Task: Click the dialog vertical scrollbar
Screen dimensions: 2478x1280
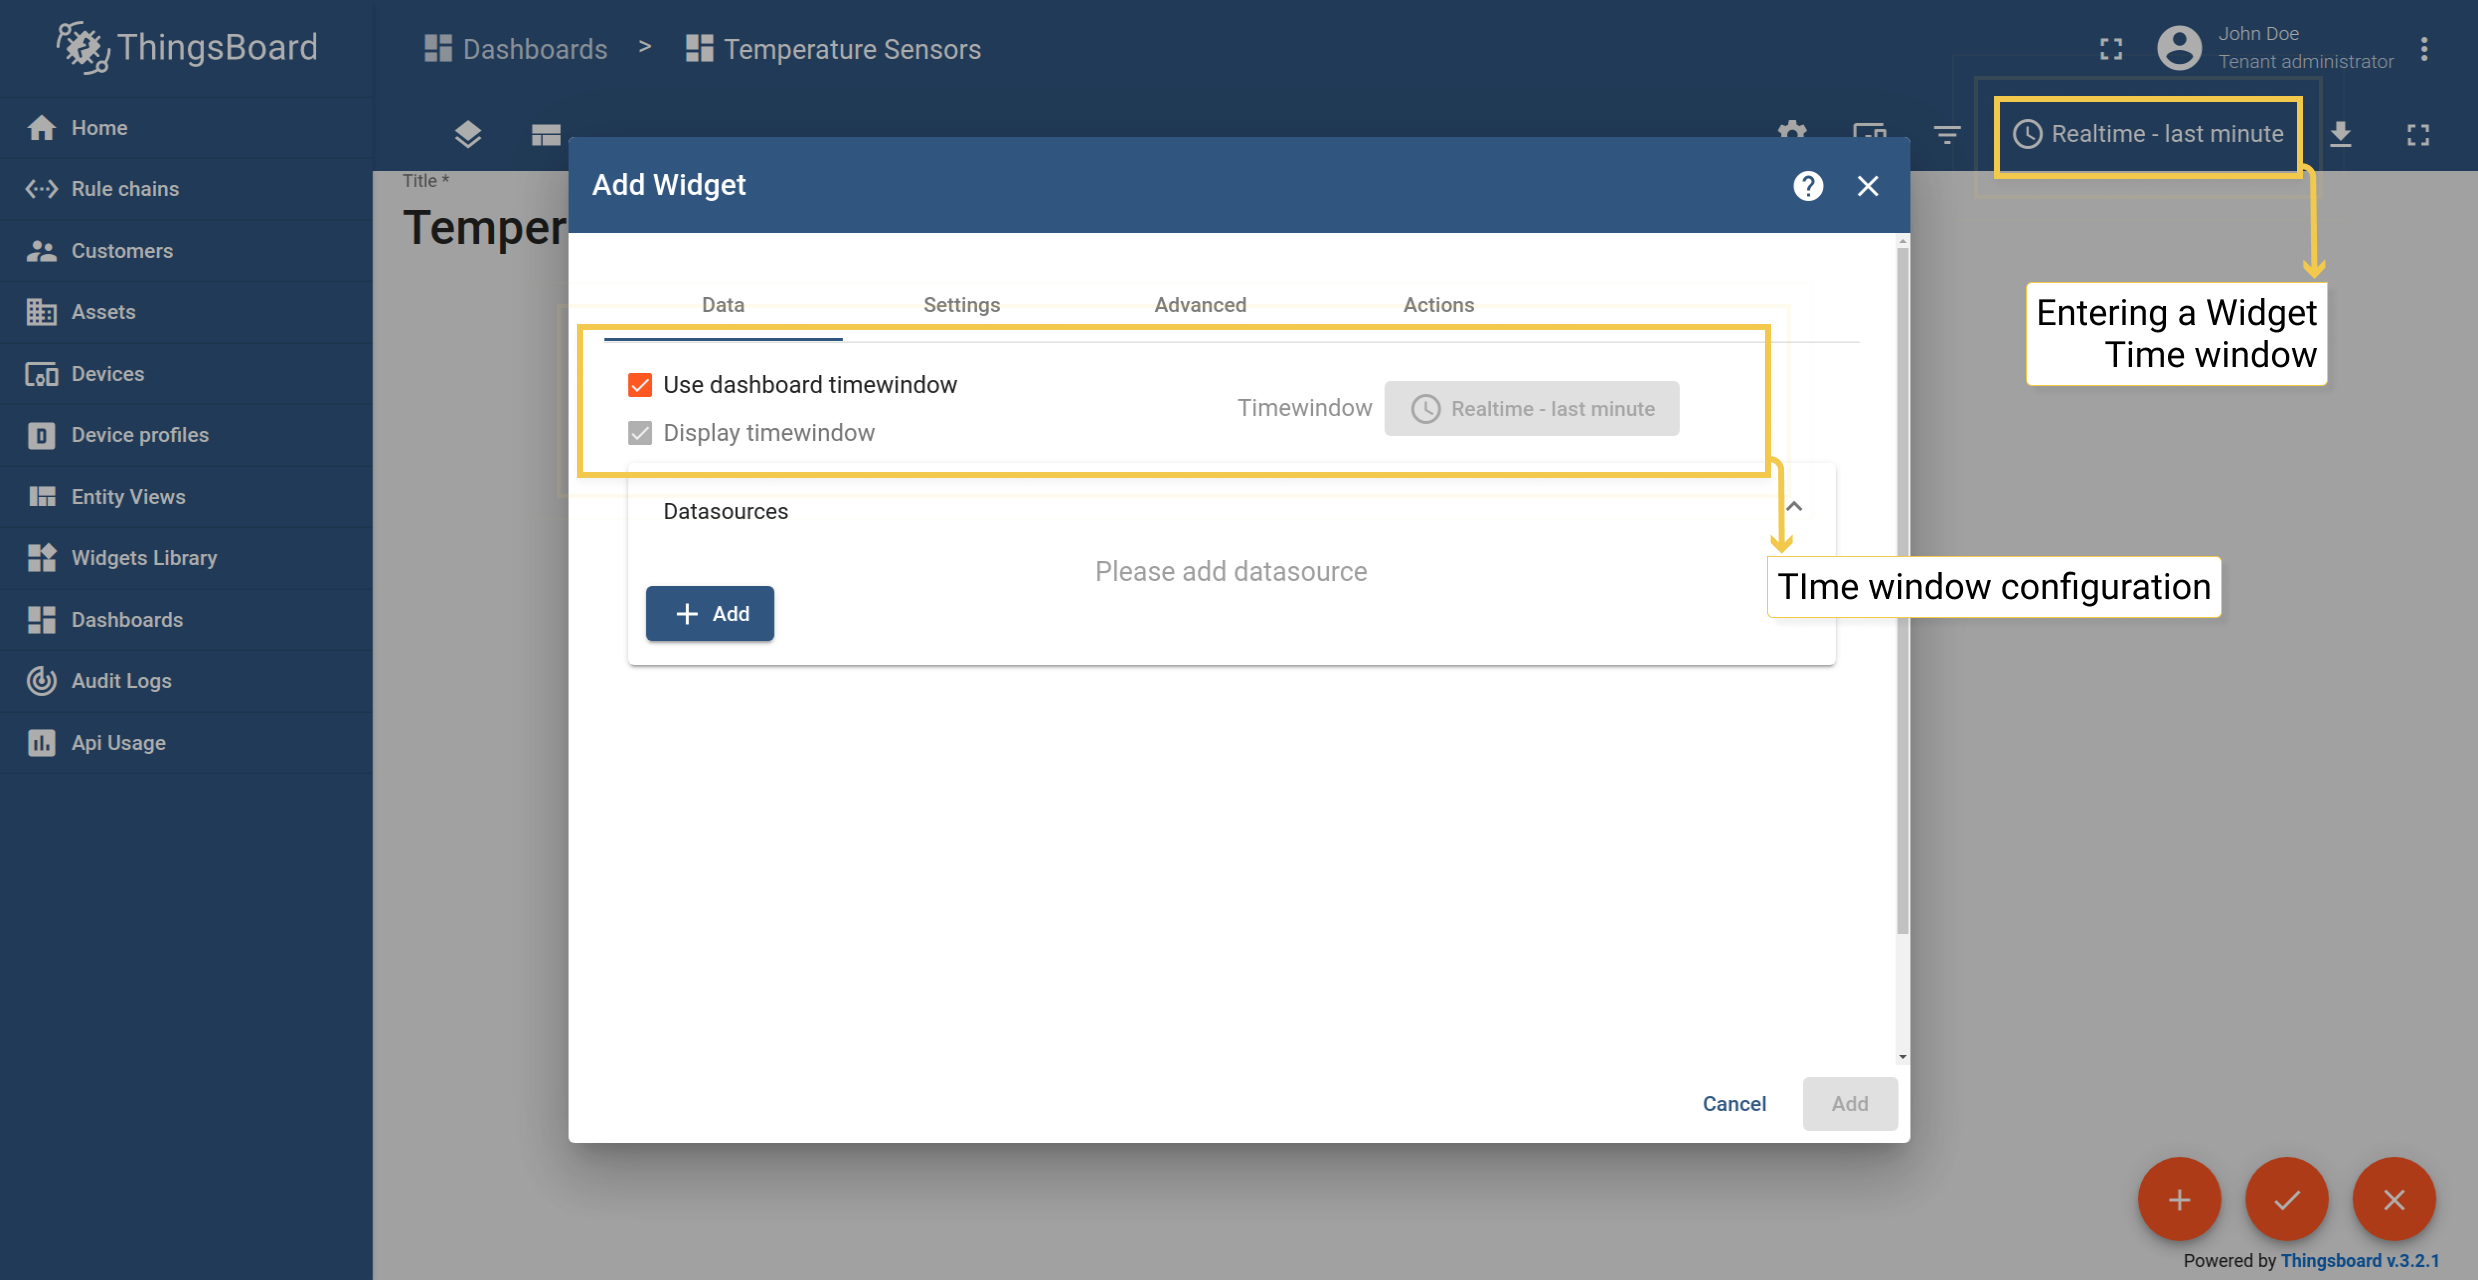Action: pos(1902,590)
